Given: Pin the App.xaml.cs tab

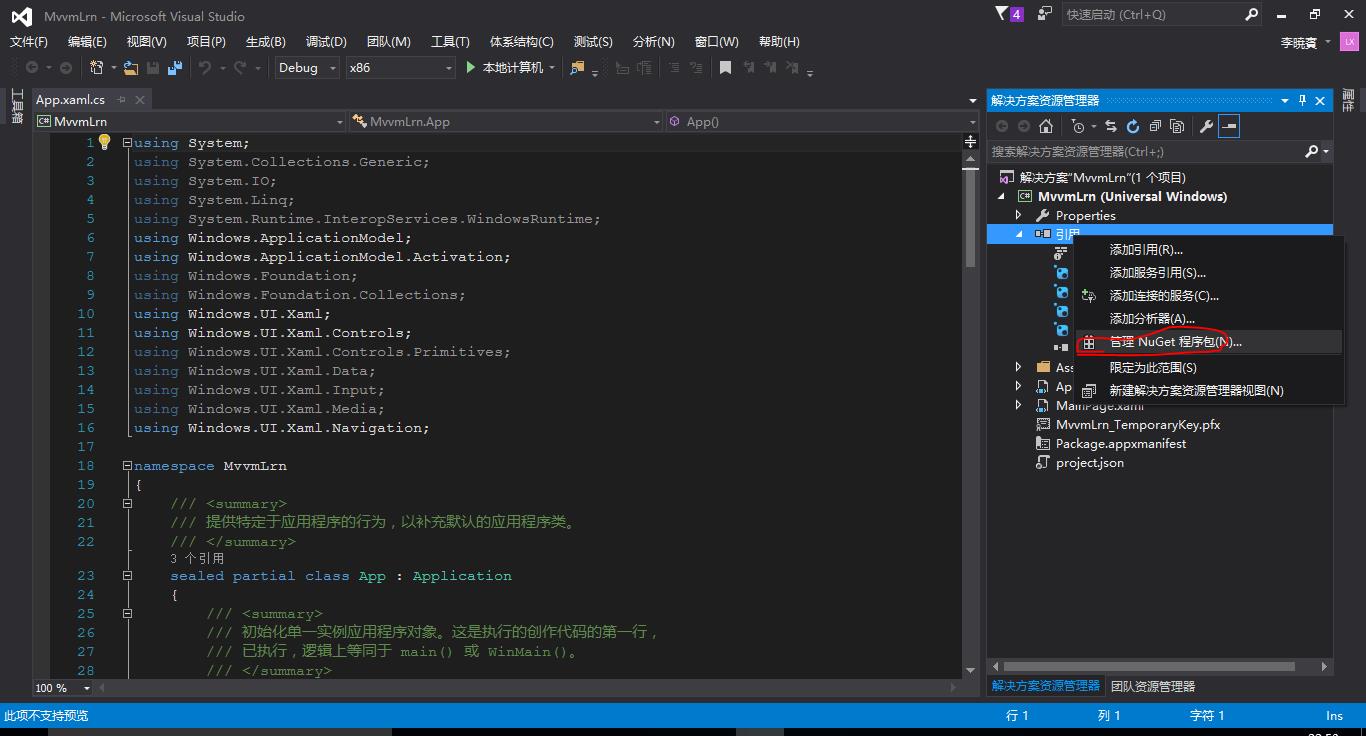Looking at the screenshot, I should tap(122, 99).
